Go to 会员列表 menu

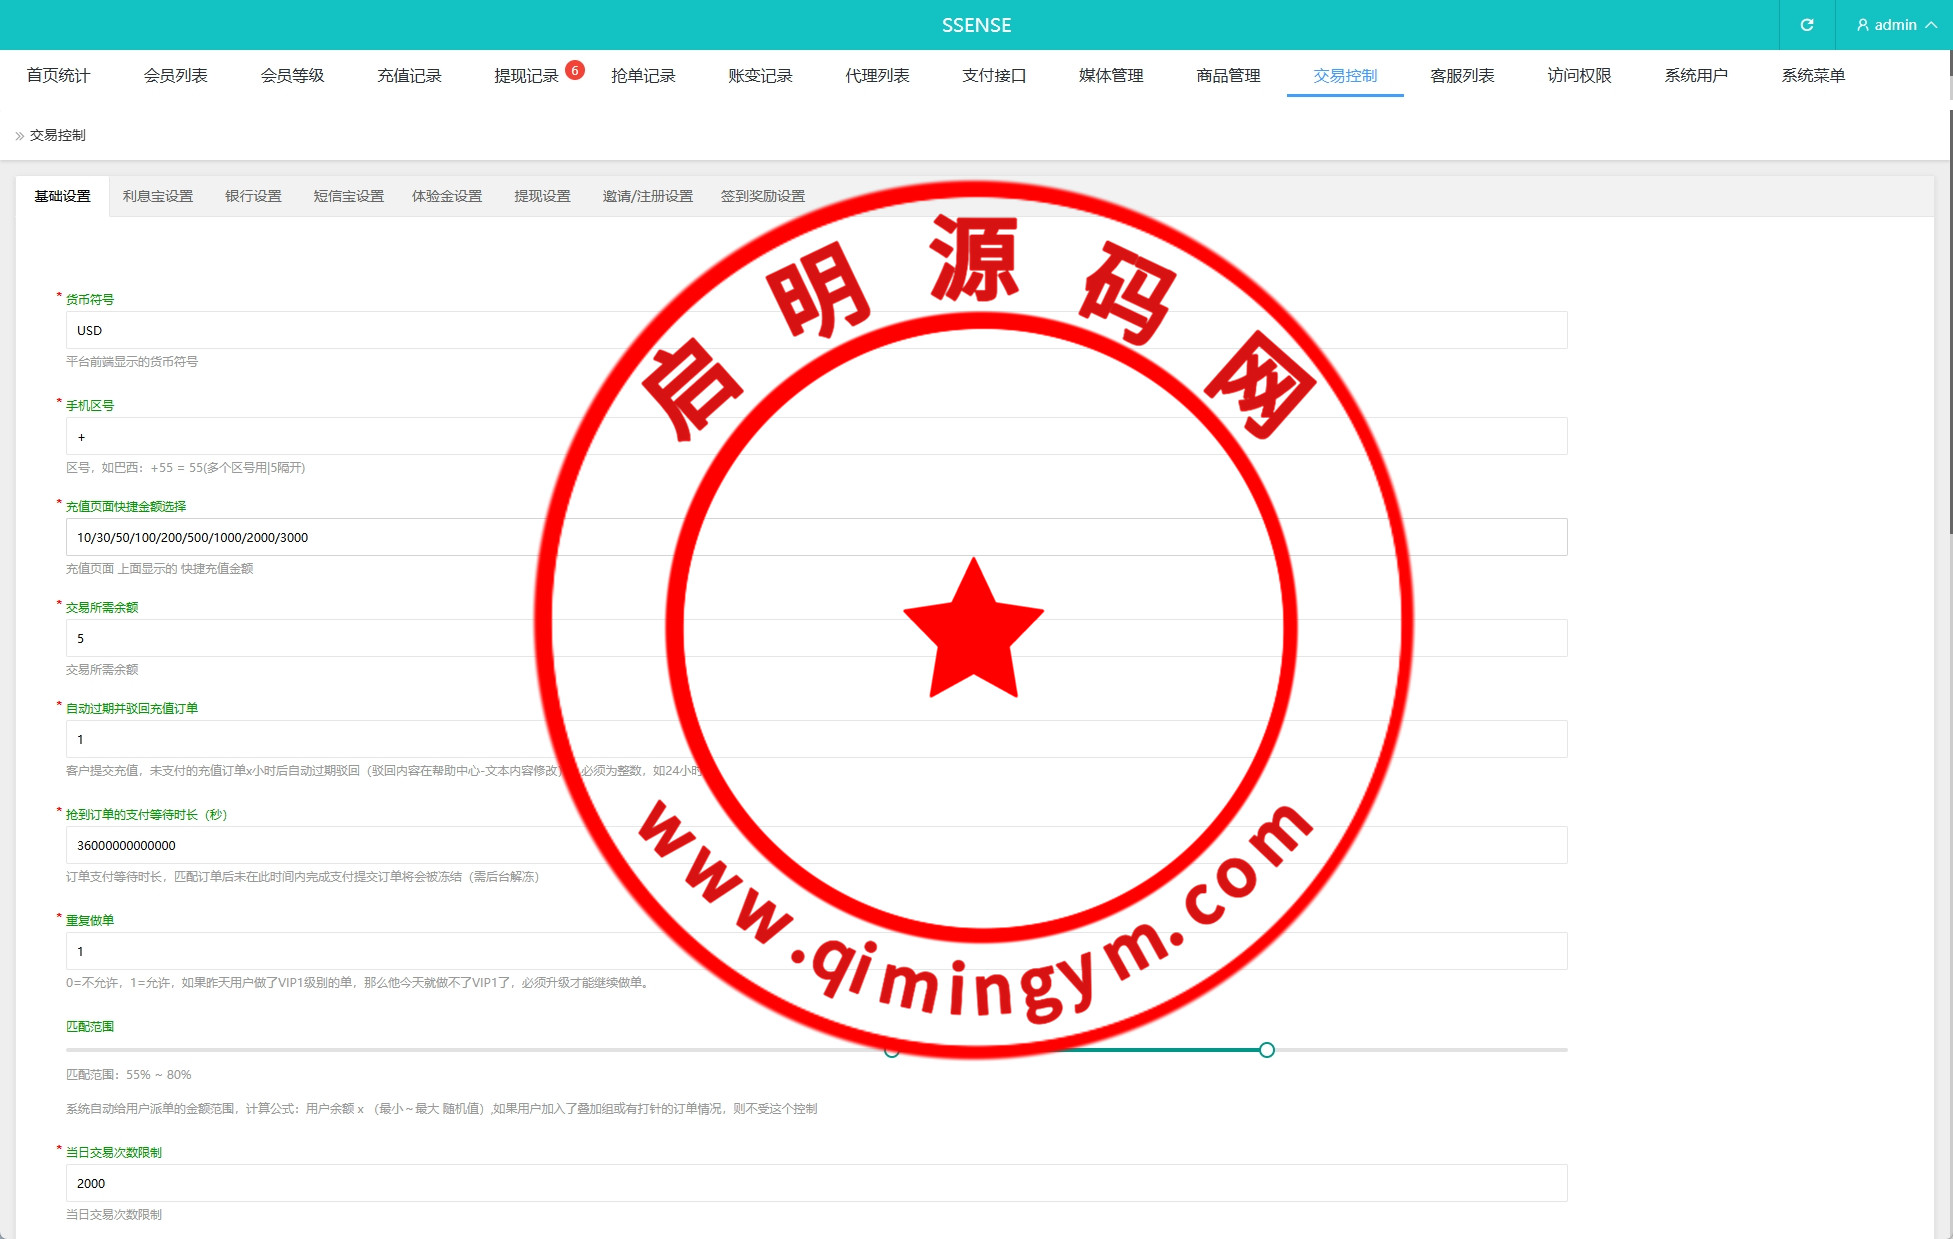pyautogui.click(x=175, y=76)
